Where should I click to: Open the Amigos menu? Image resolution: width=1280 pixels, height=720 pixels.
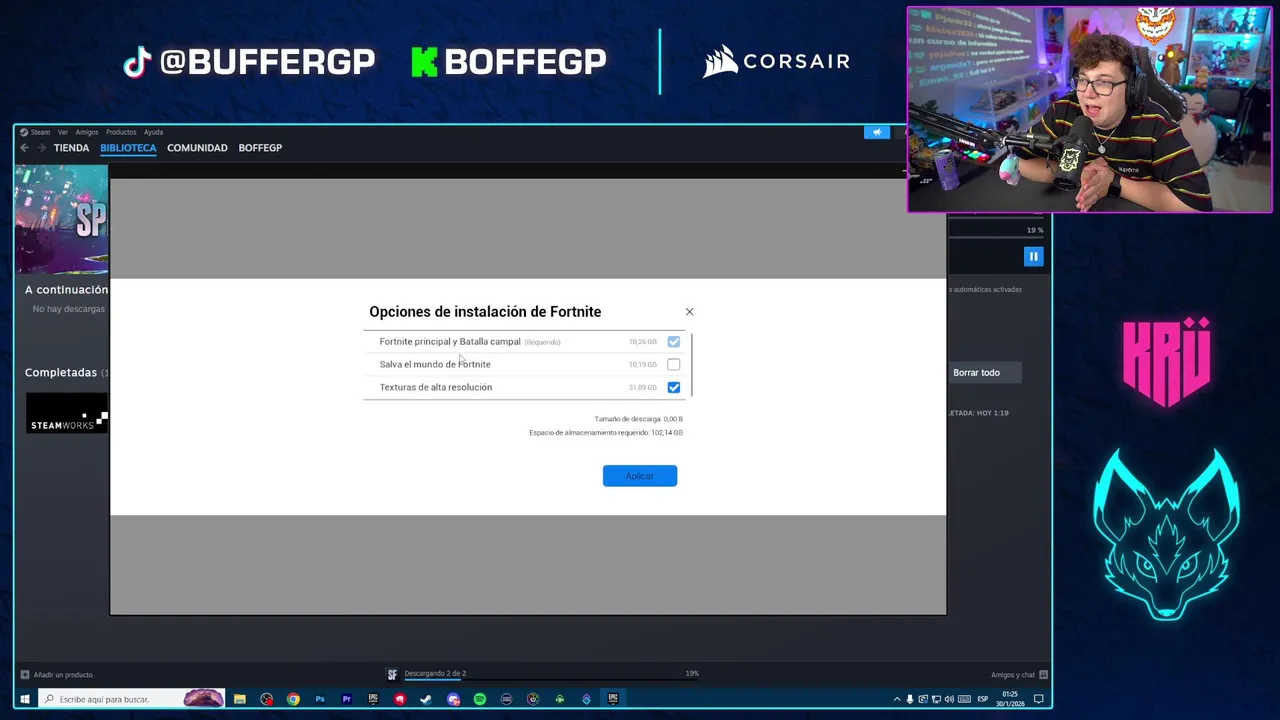[x=87, y=132]
